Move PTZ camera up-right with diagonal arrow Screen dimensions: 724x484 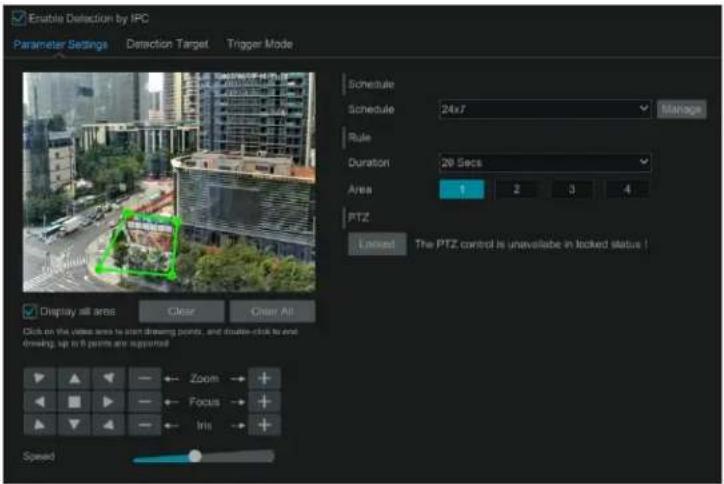pos(109,378)
